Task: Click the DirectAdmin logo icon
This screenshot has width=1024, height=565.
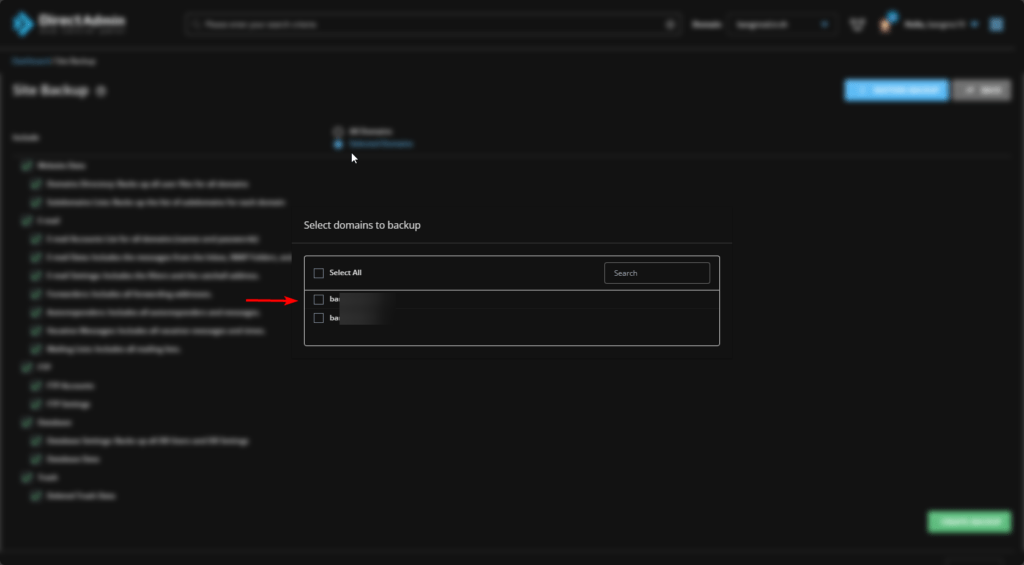Action: tap(22, 24)
